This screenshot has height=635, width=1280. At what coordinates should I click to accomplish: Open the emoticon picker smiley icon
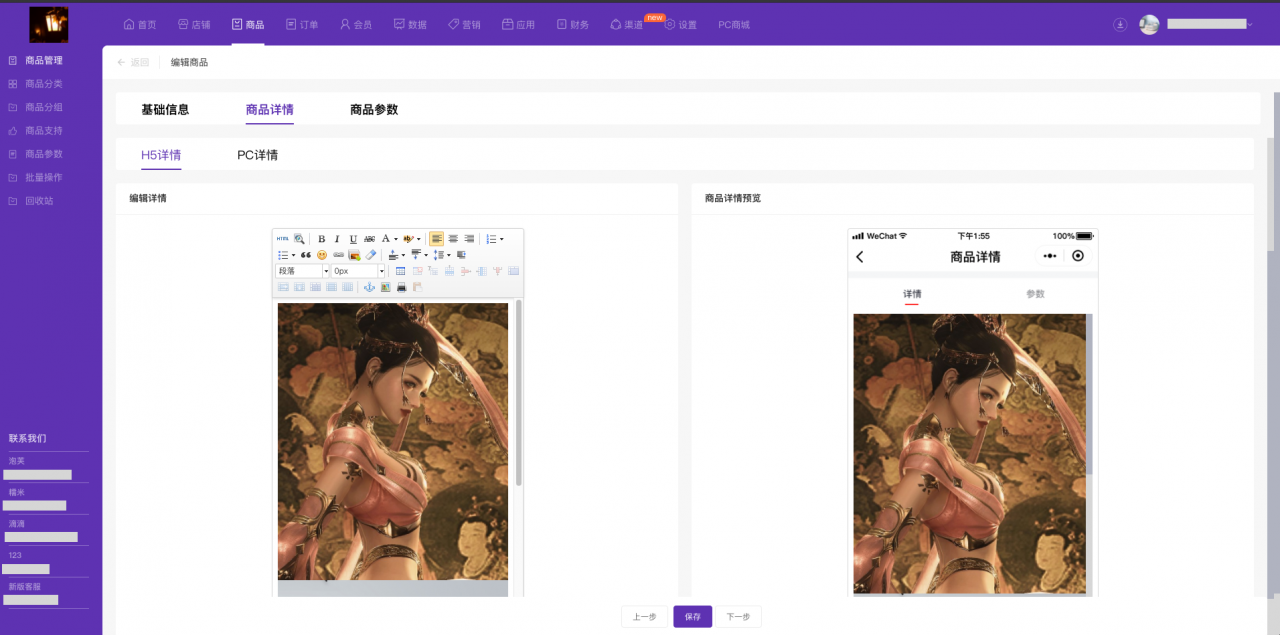click(322, 255)
